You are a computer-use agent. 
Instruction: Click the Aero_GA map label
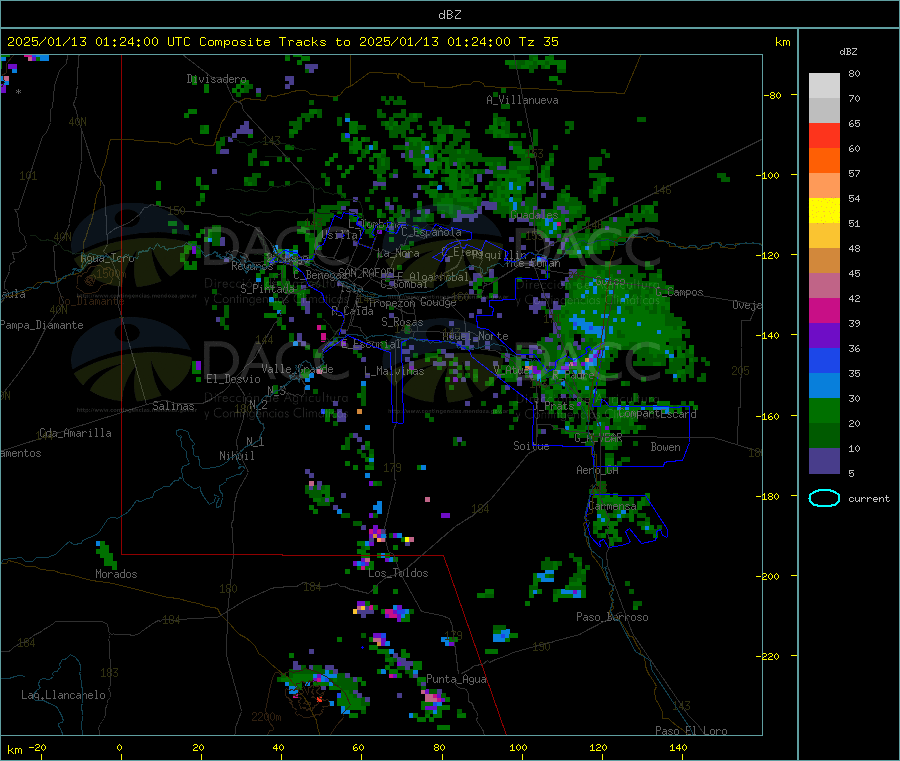tap(597, 470)
